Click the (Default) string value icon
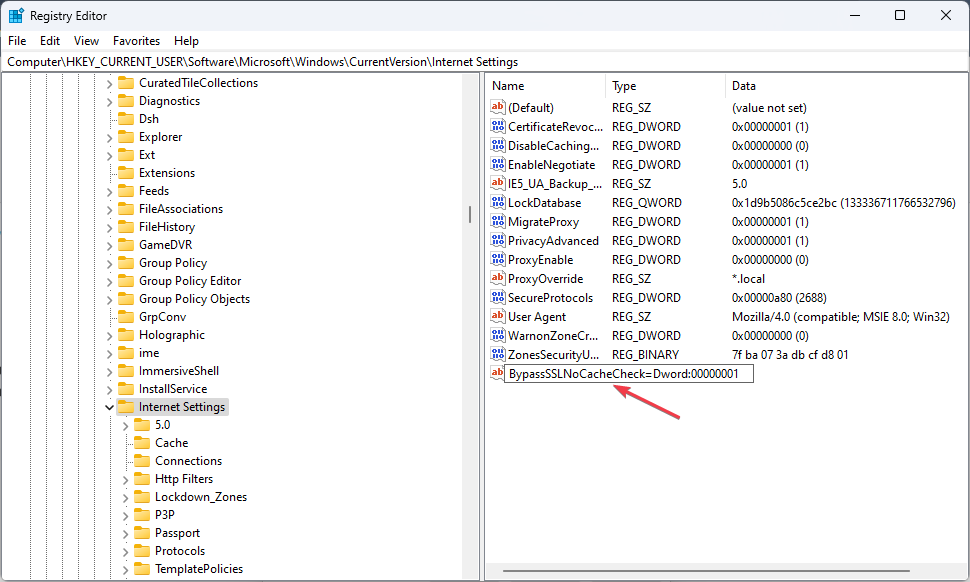970x582 pixels. [x=497, y=107]
